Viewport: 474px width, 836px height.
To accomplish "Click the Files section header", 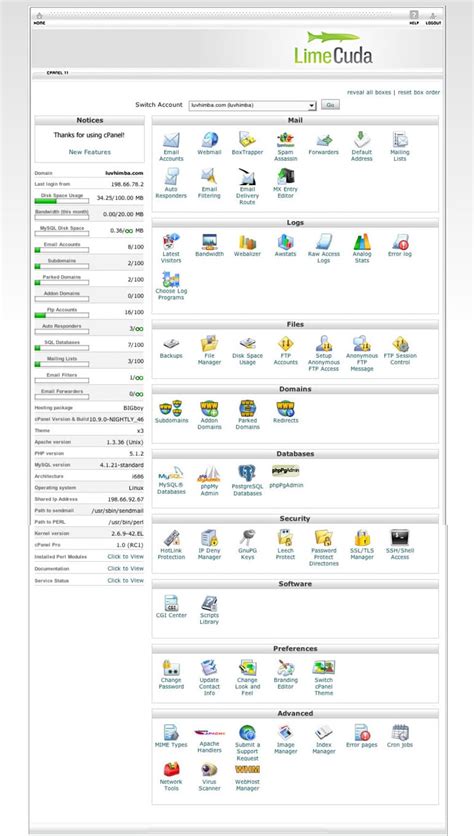I will [x=295, y=324].
